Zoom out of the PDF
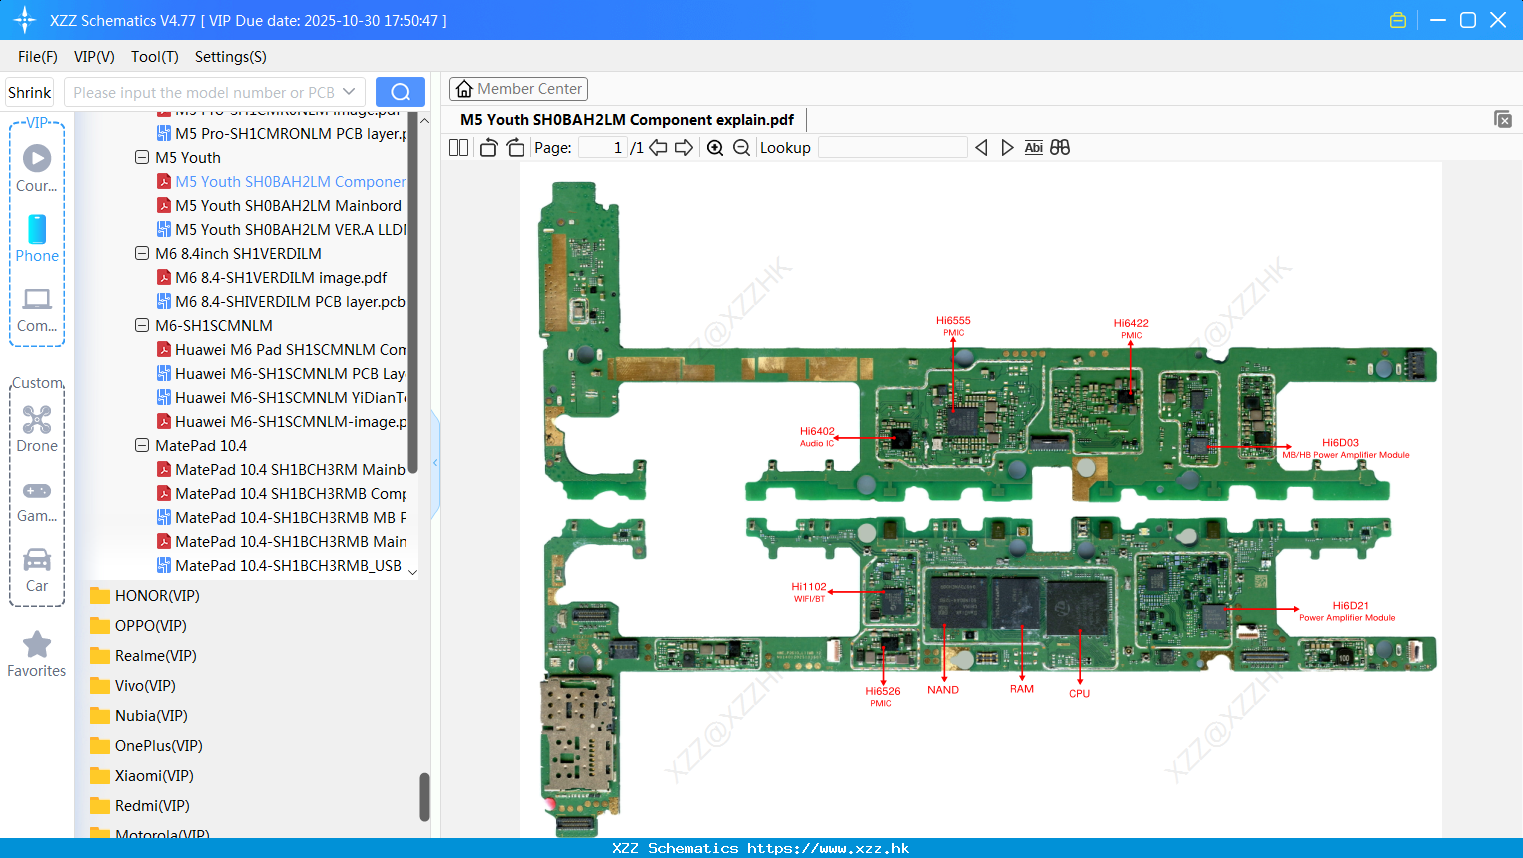 pos(741,148)
